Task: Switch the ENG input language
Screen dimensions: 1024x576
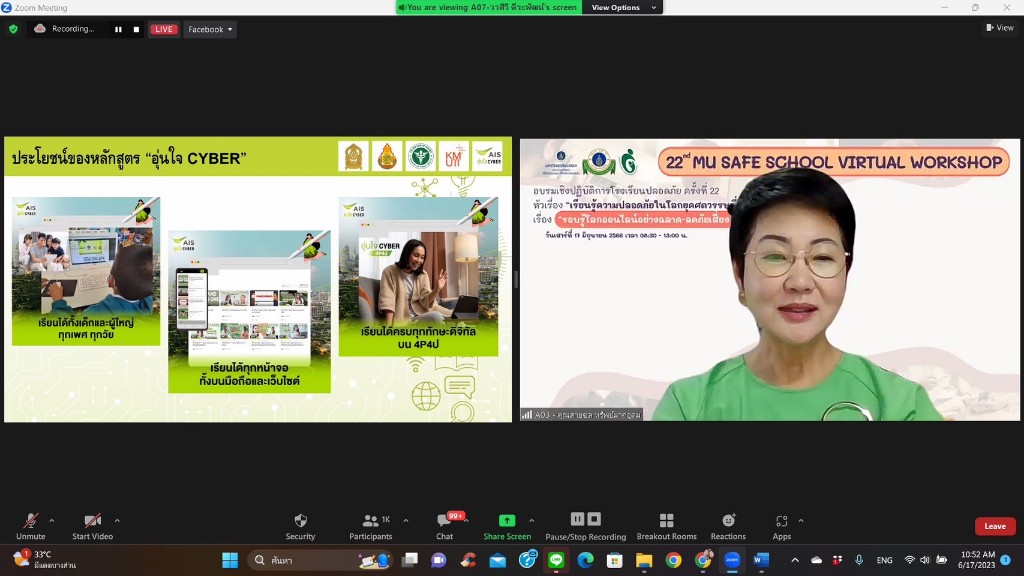Action: point(884,560)
